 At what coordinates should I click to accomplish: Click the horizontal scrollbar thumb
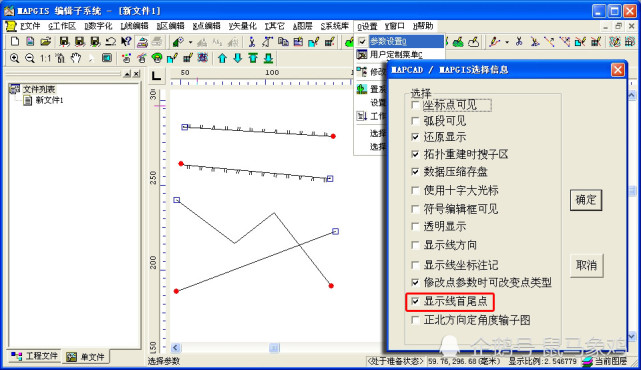[274, 348]
